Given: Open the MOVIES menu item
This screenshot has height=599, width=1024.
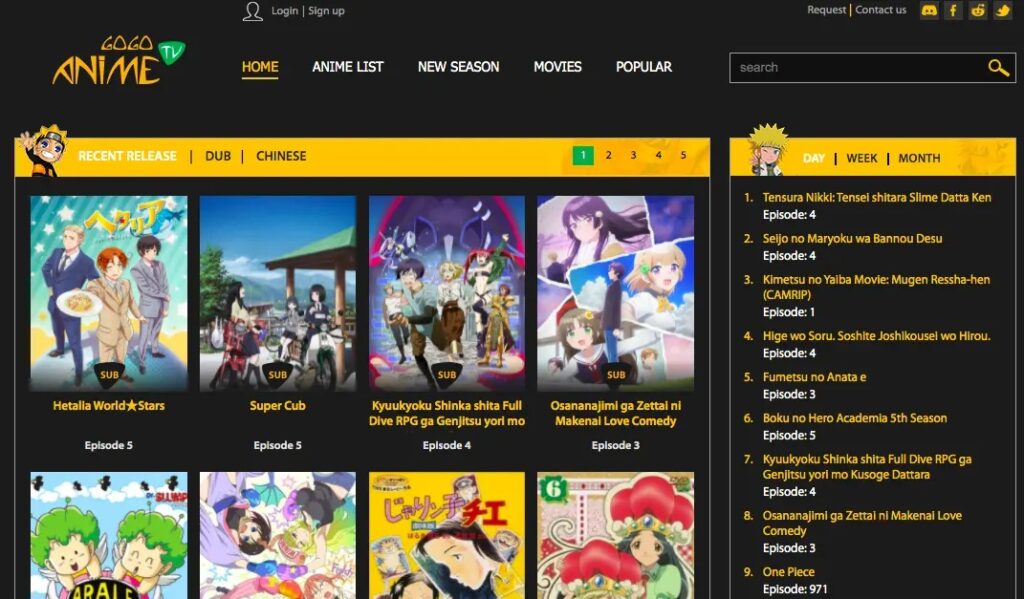Looking at the screenshot, I should (x=557, y=67).
